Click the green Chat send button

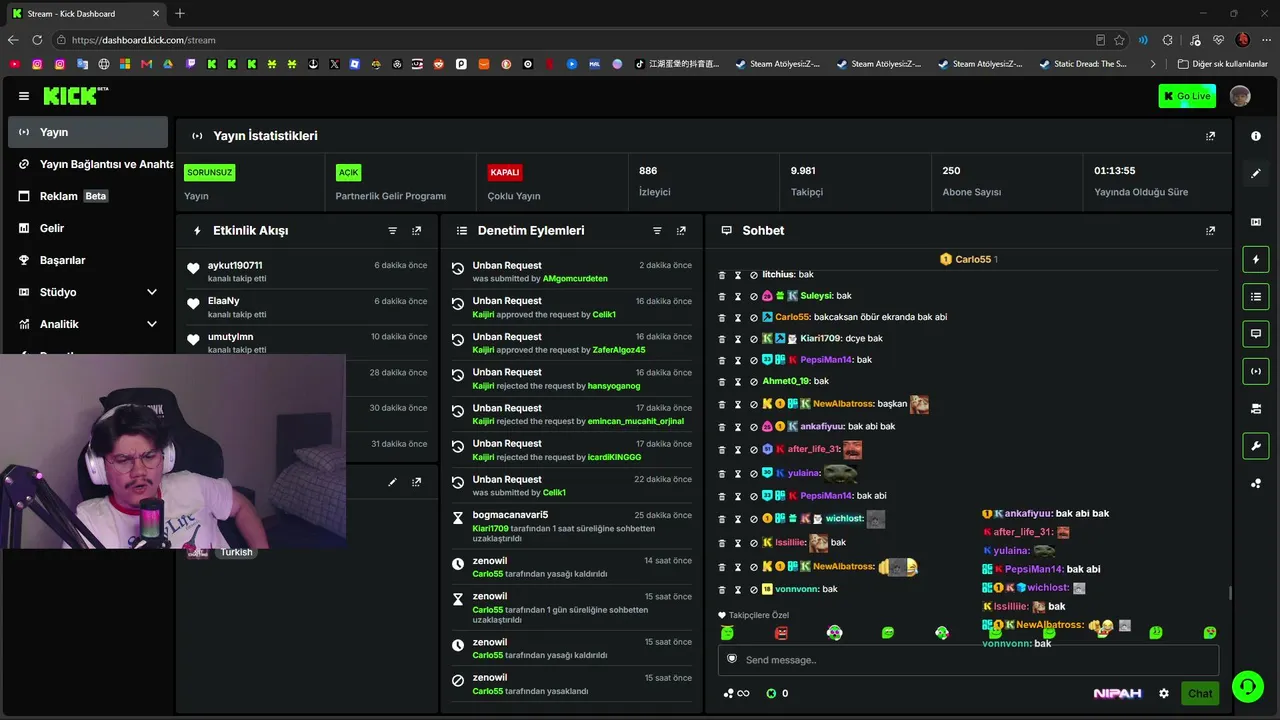pos(1200,693)
